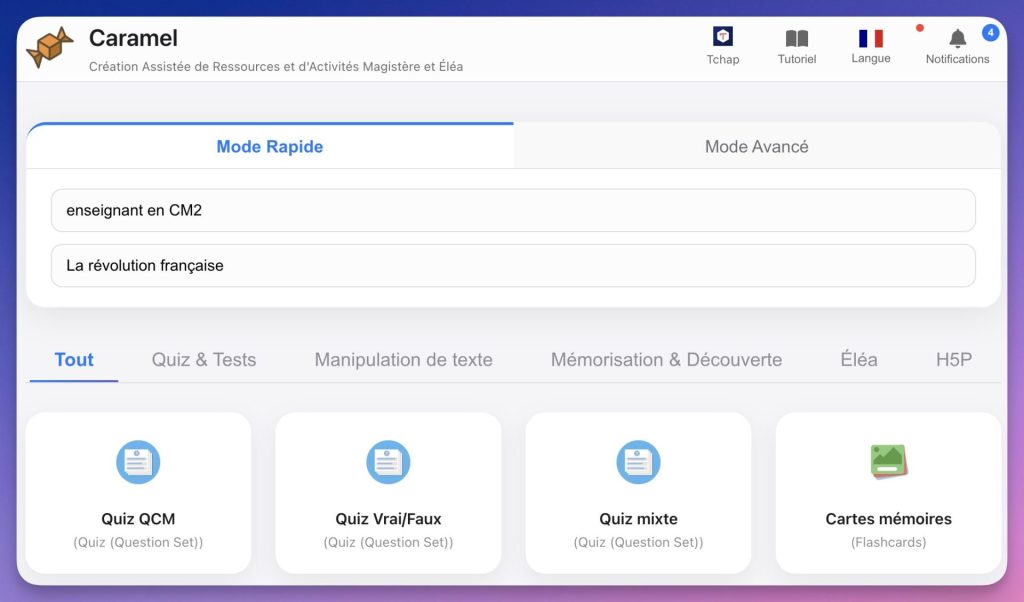Click the 'La révolution française' text field
The height and width of the screenshot is (602, 1024).
(x=513, y=266)
